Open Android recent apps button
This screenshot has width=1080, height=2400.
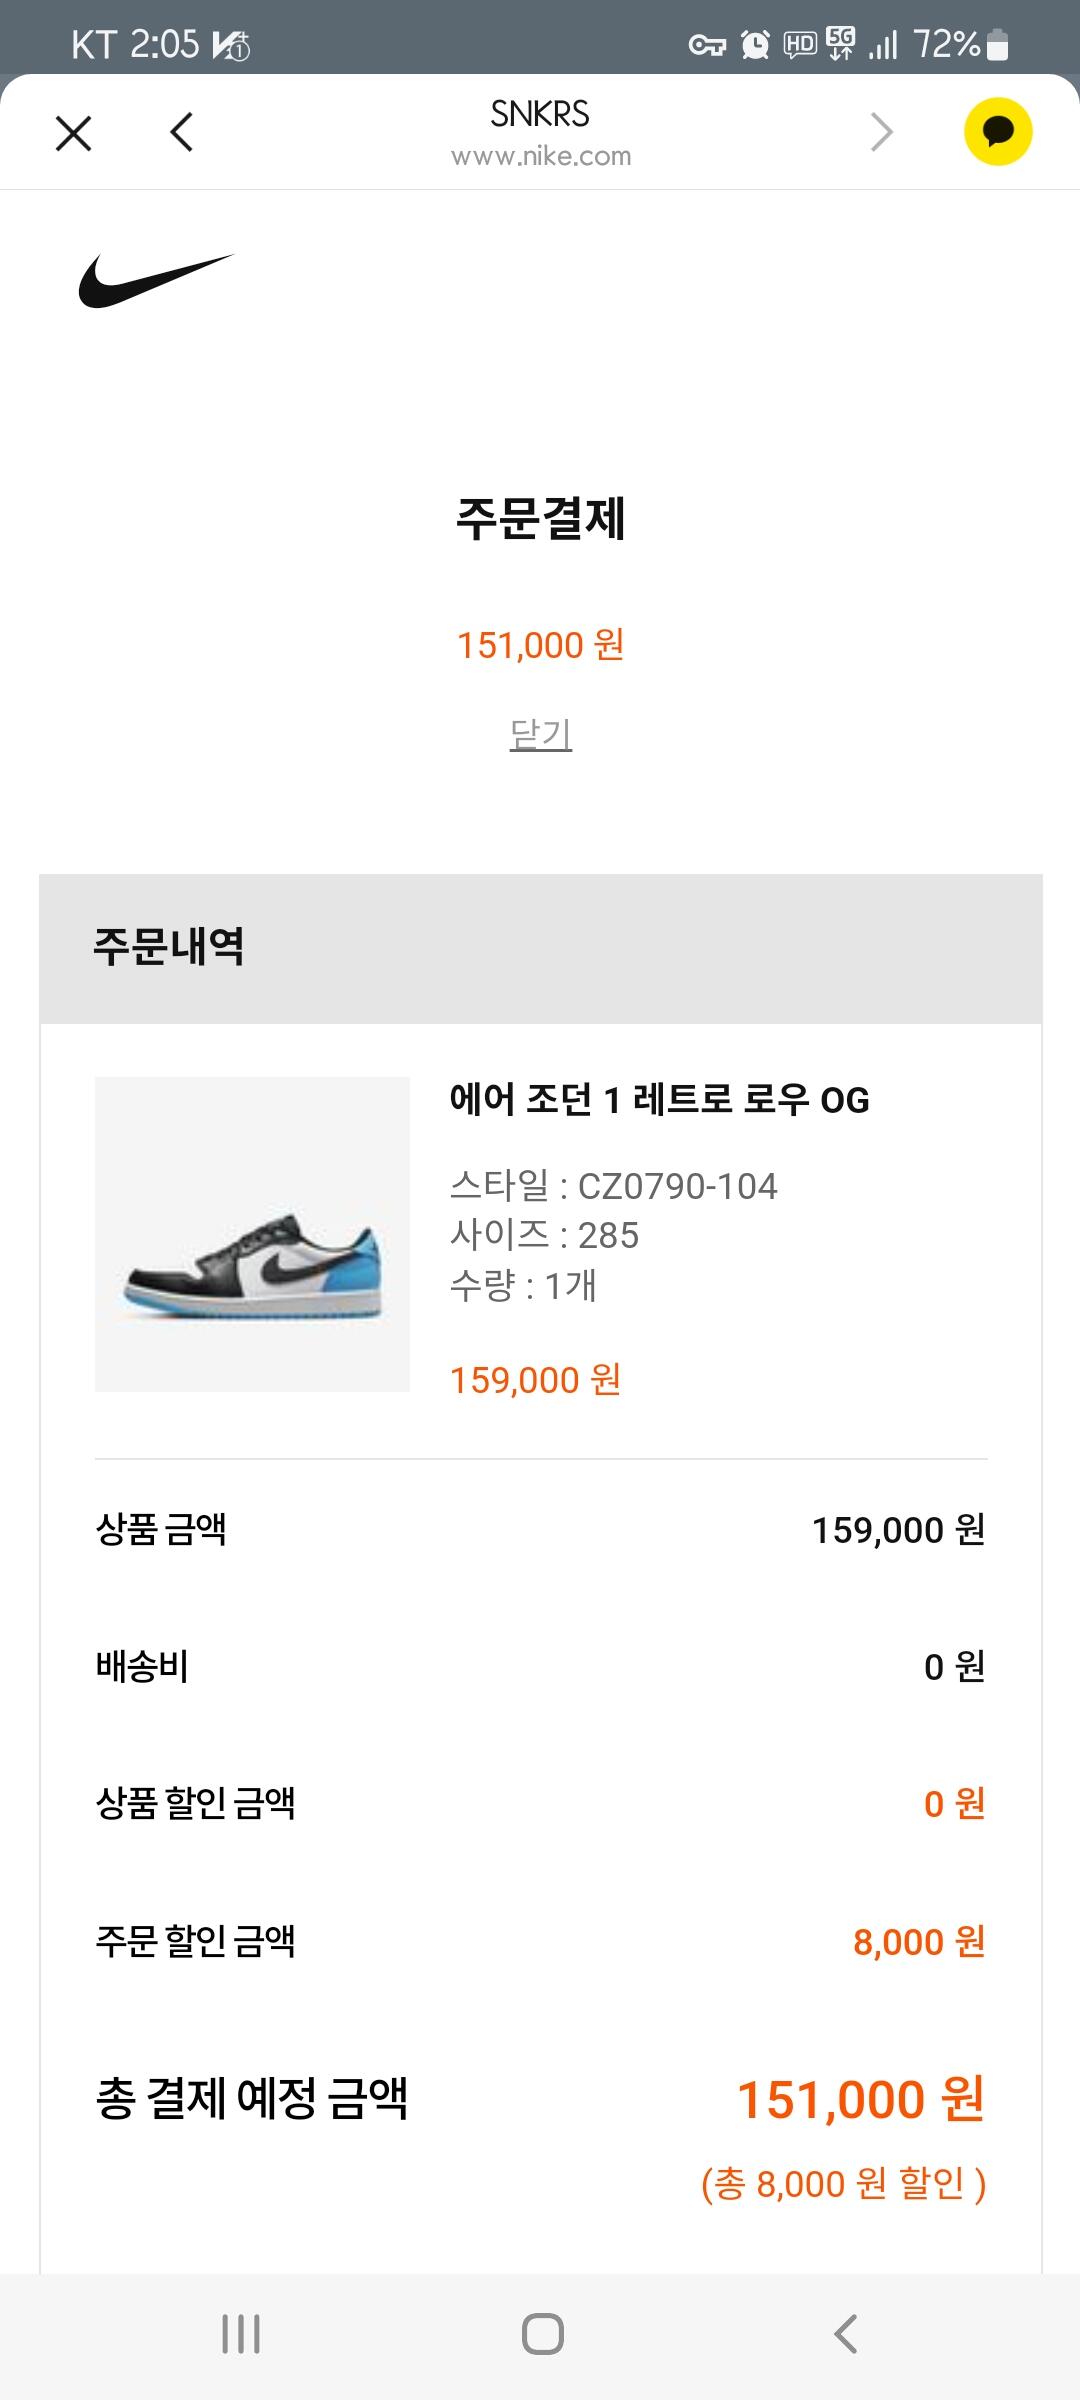pyautogui.click(x=241, y=2334)
